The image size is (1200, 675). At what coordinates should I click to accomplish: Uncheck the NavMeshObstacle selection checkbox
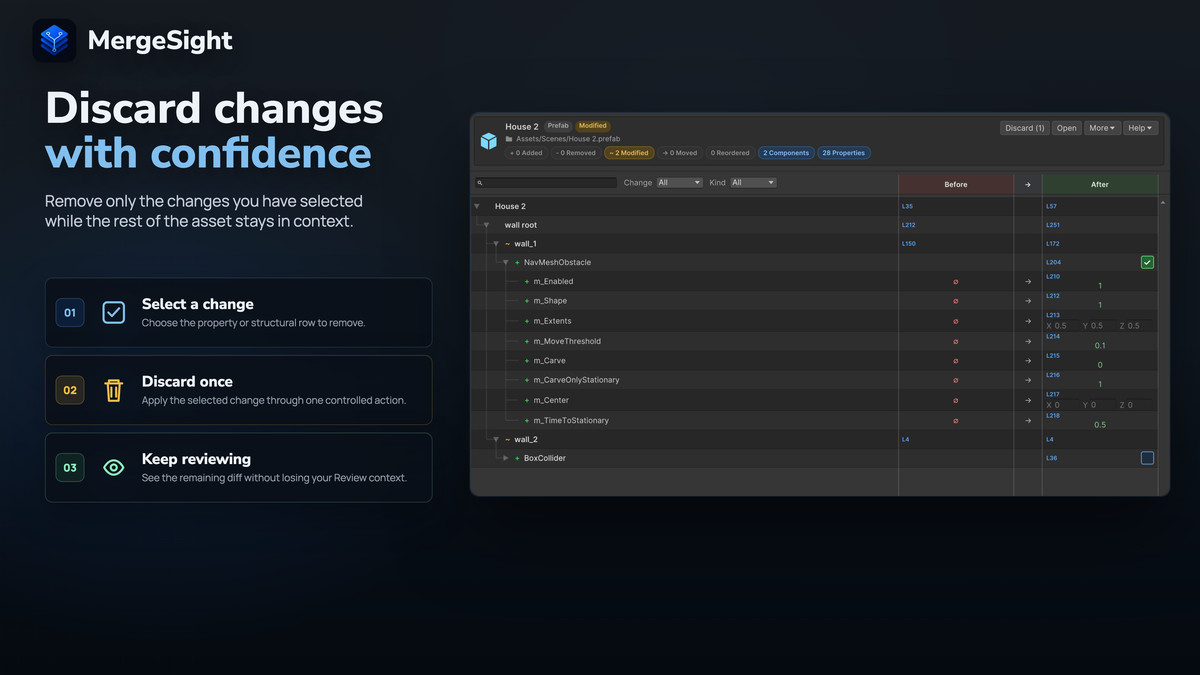coord(1147,262)
